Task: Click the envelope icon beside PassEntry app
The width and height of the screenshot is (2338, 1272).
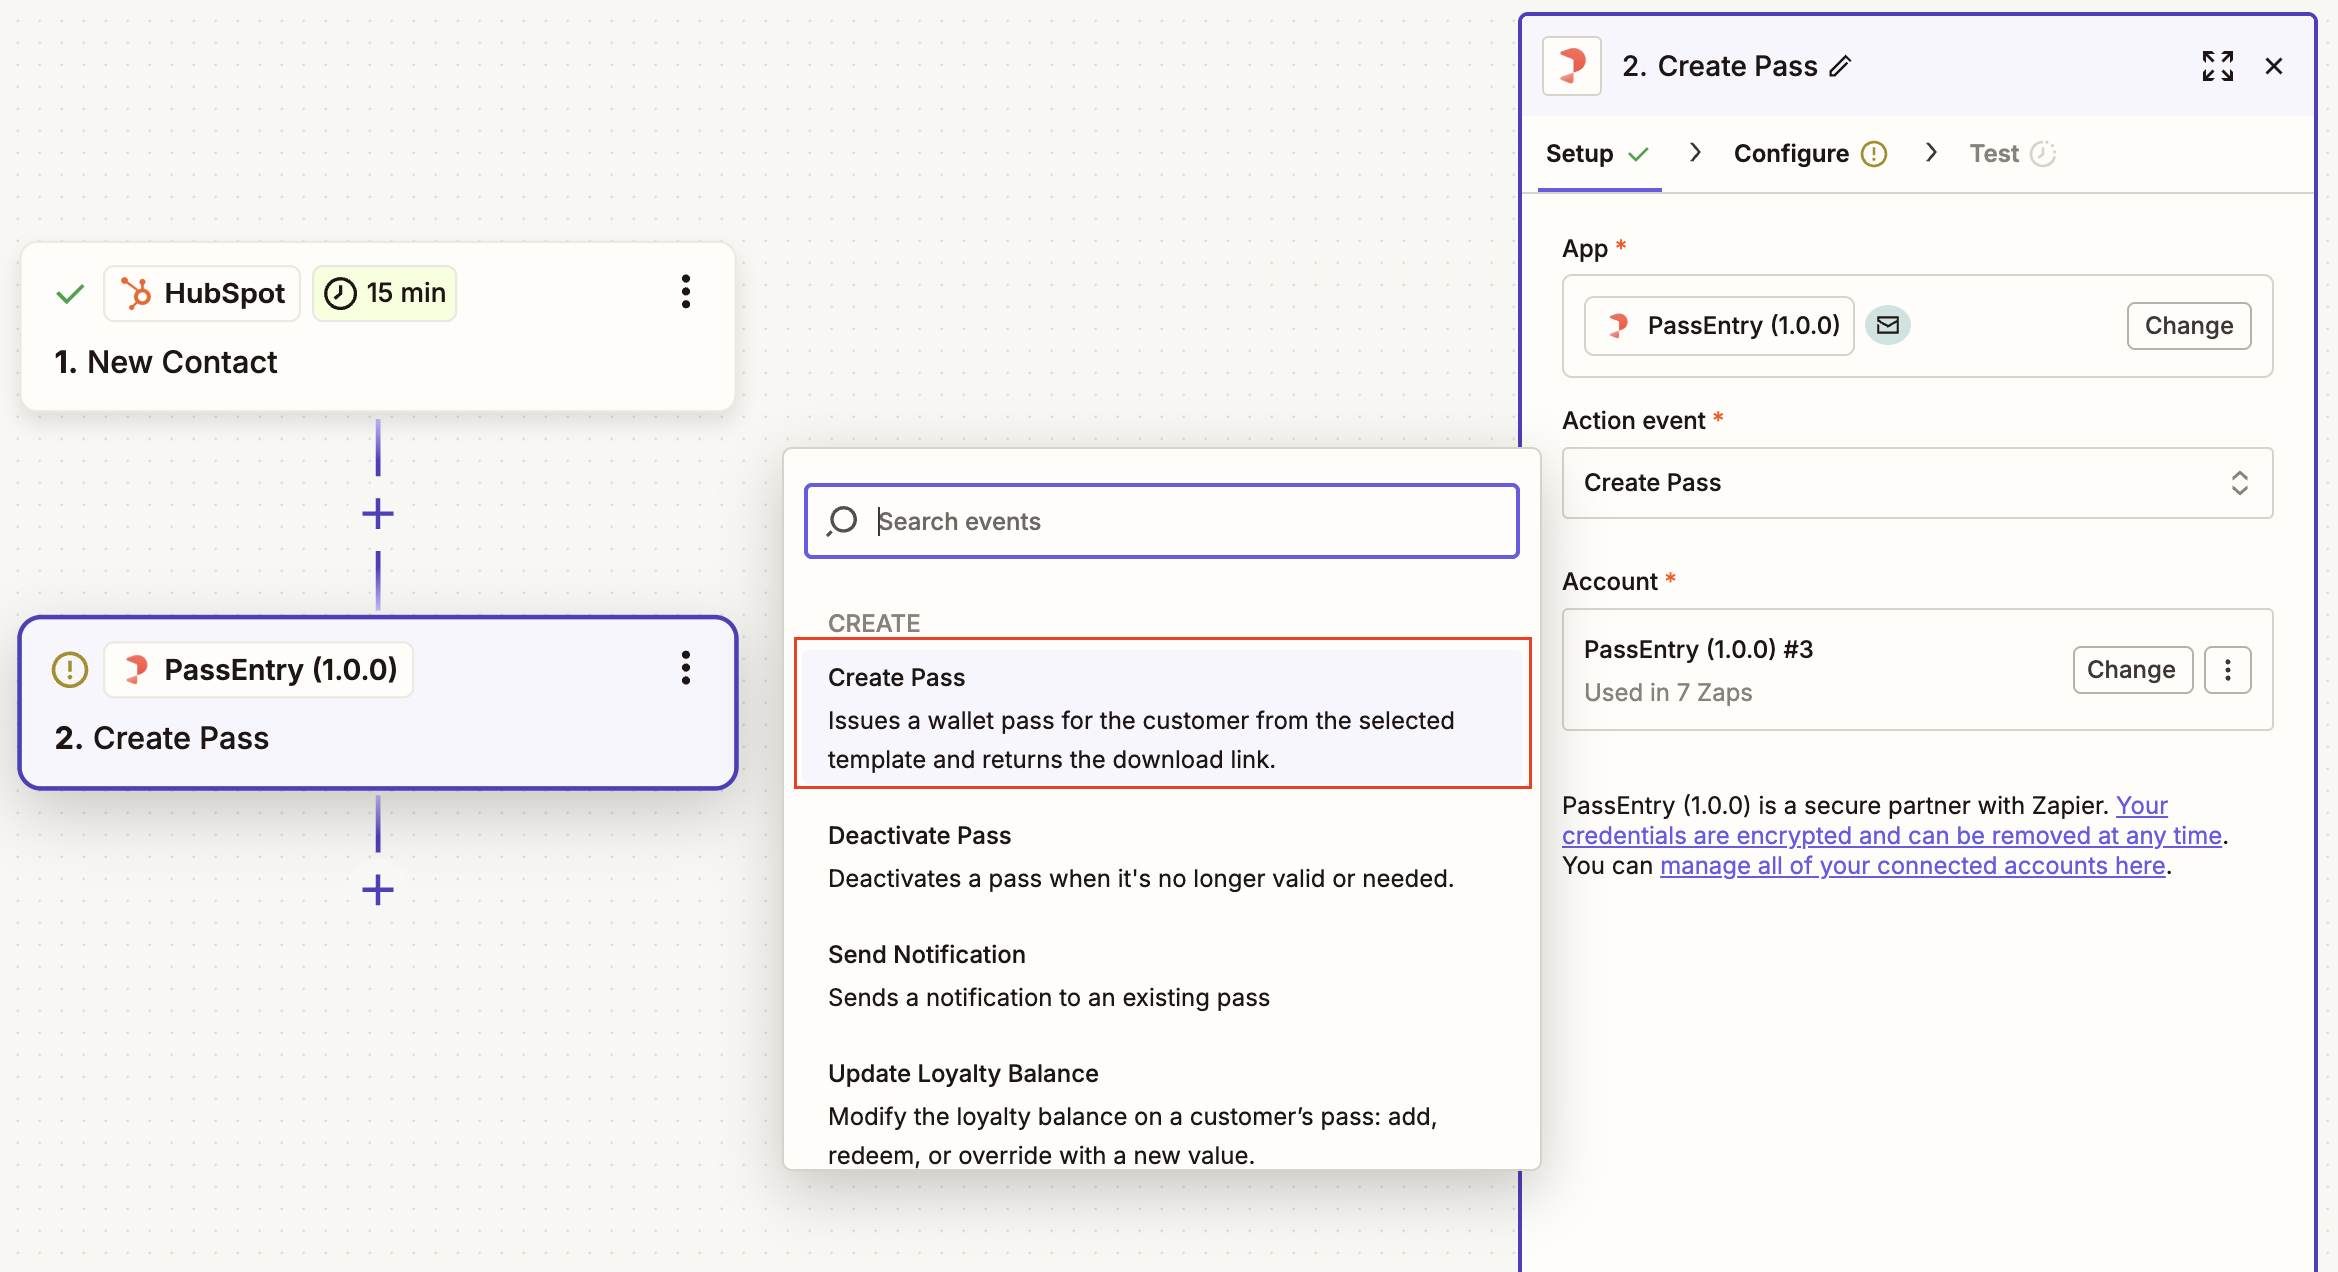Action: click(1888, 325)
